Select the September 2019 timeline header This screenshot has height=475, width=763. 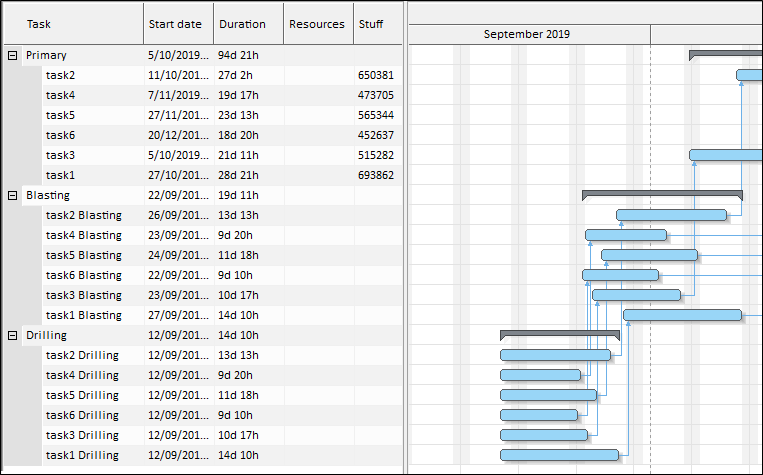click(x=529, y=35)
